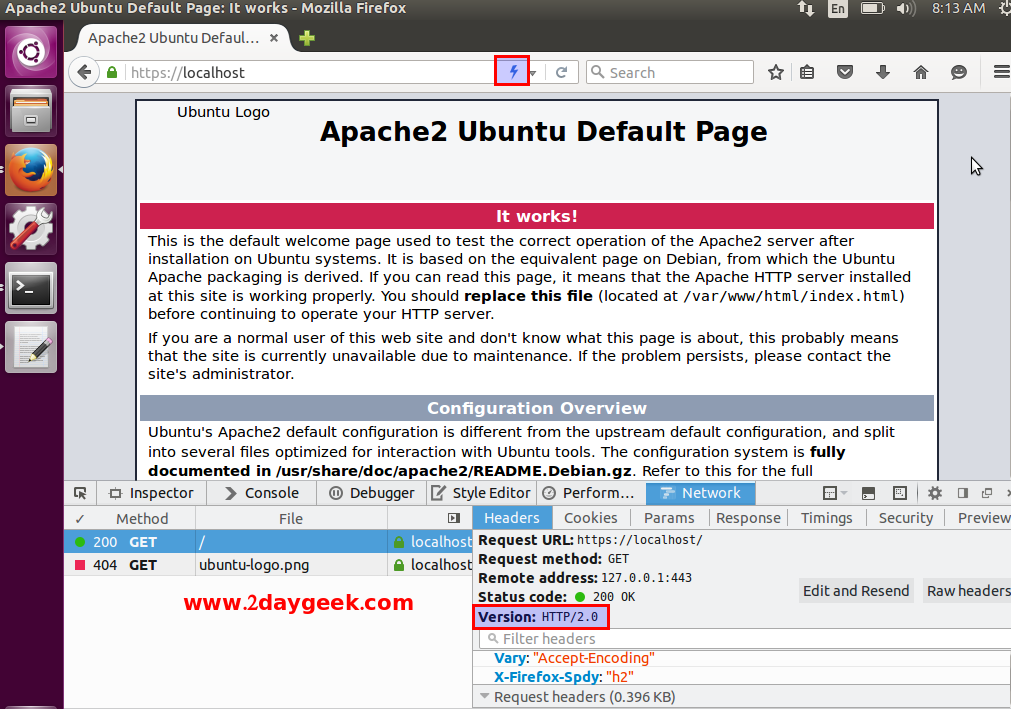
Task: Click the https://localhost address bar
Action: (x=309, y=72)
